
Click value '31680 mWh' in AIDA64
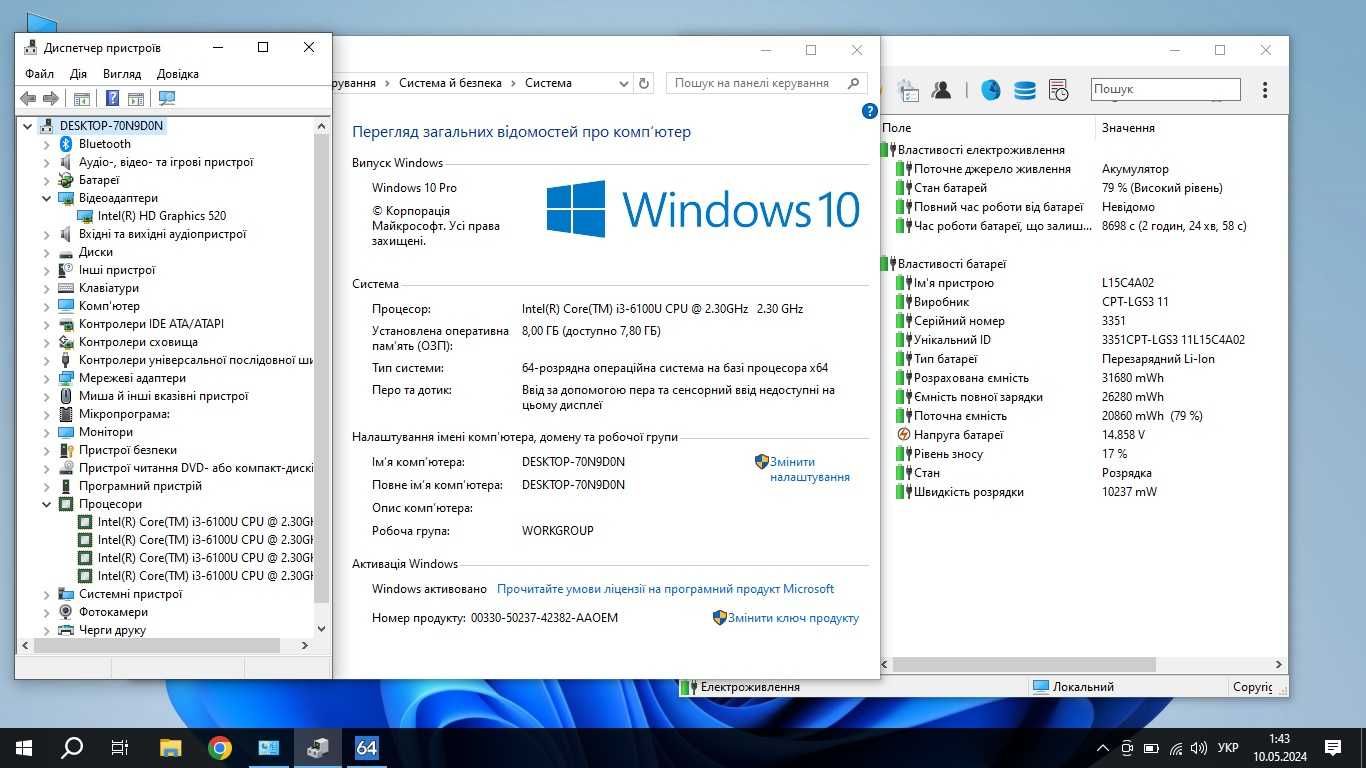point(1133,378)
